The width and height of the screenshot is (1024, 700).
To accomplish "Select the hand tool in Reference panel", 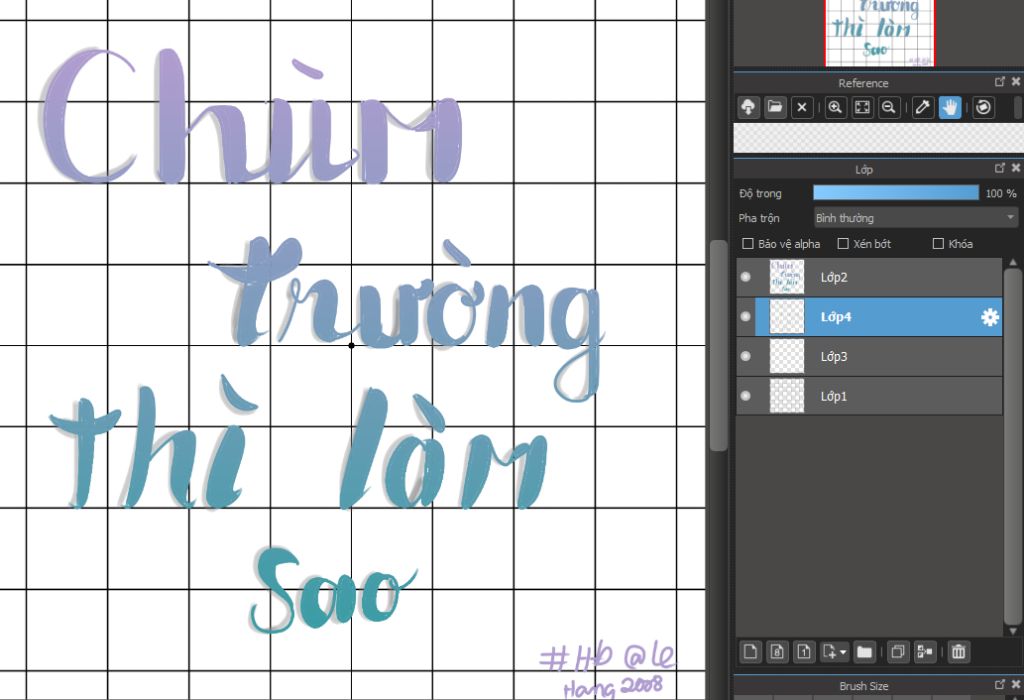I will tap(950, 108).
